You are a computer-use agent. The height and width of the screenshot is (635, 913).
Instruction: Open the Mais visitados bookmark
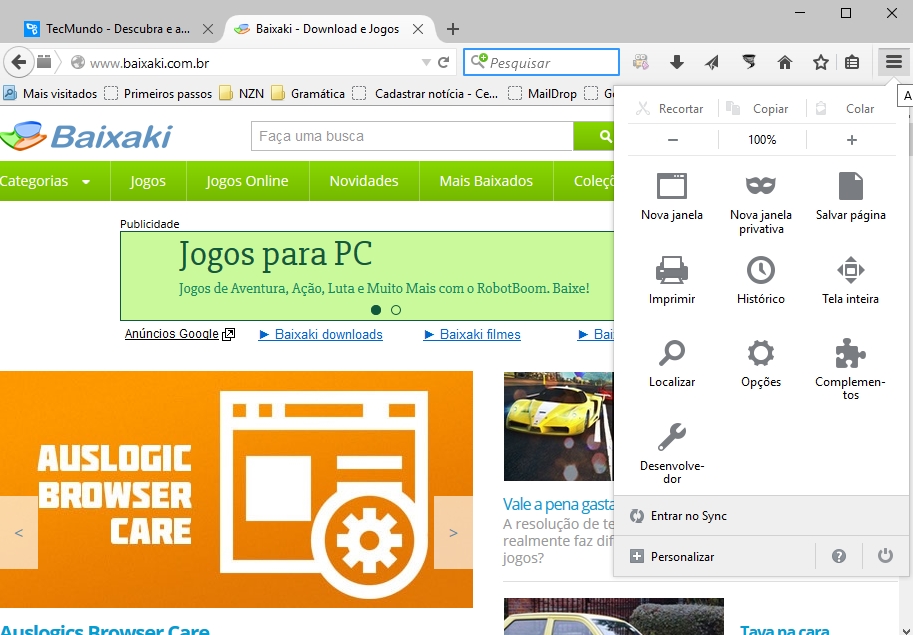(x=50, y=93)
